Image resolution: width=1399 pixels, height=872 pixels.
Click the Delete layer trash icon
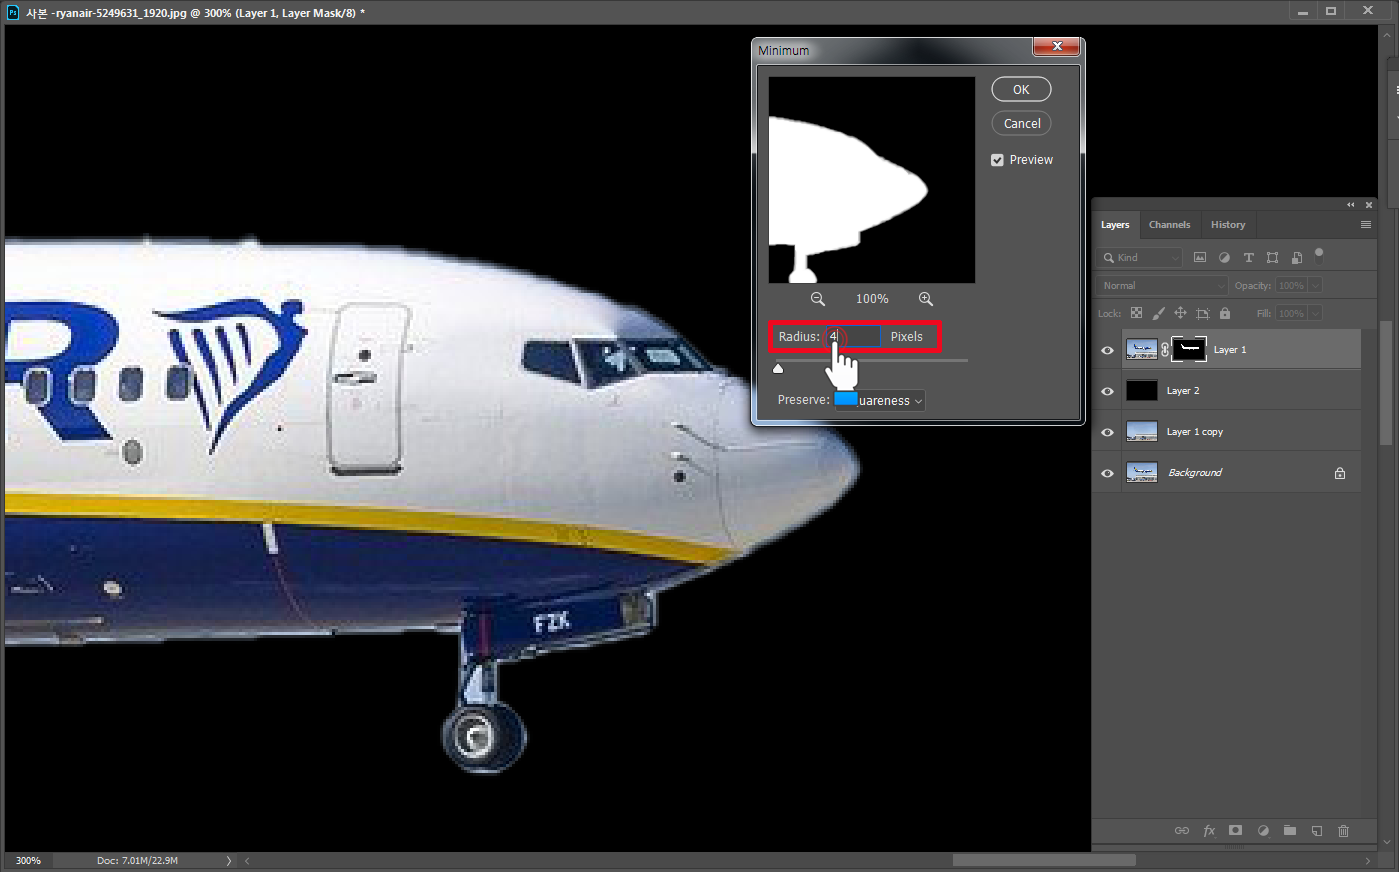coord(1344,831)
